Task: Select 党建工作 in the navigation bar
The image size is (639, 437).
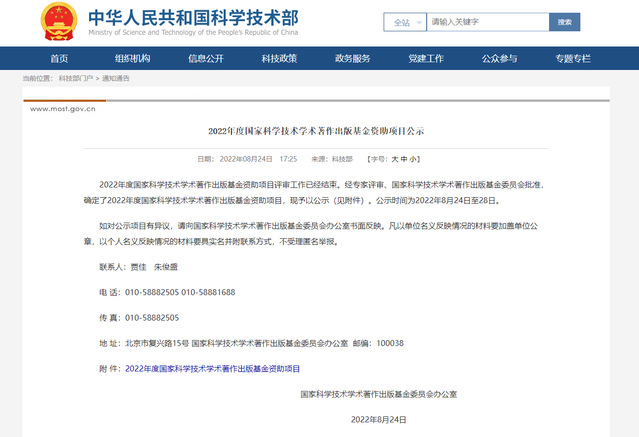Action: [426, 58]
